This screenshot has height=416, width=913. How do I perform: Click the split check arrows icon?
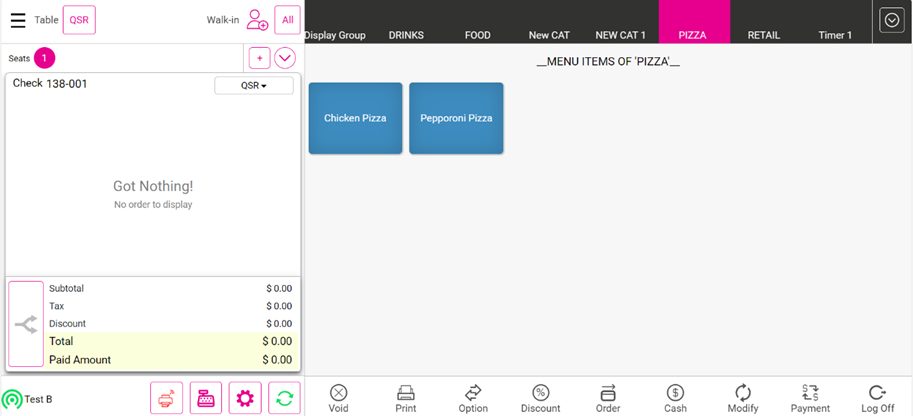(26, 324)
